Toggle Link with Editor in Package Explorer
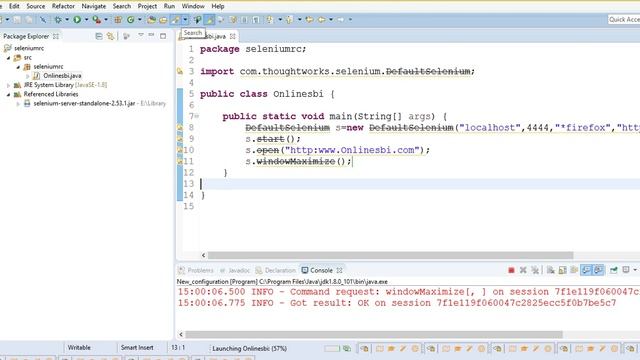Screen dimensions: 640x360 click(110, 36)
